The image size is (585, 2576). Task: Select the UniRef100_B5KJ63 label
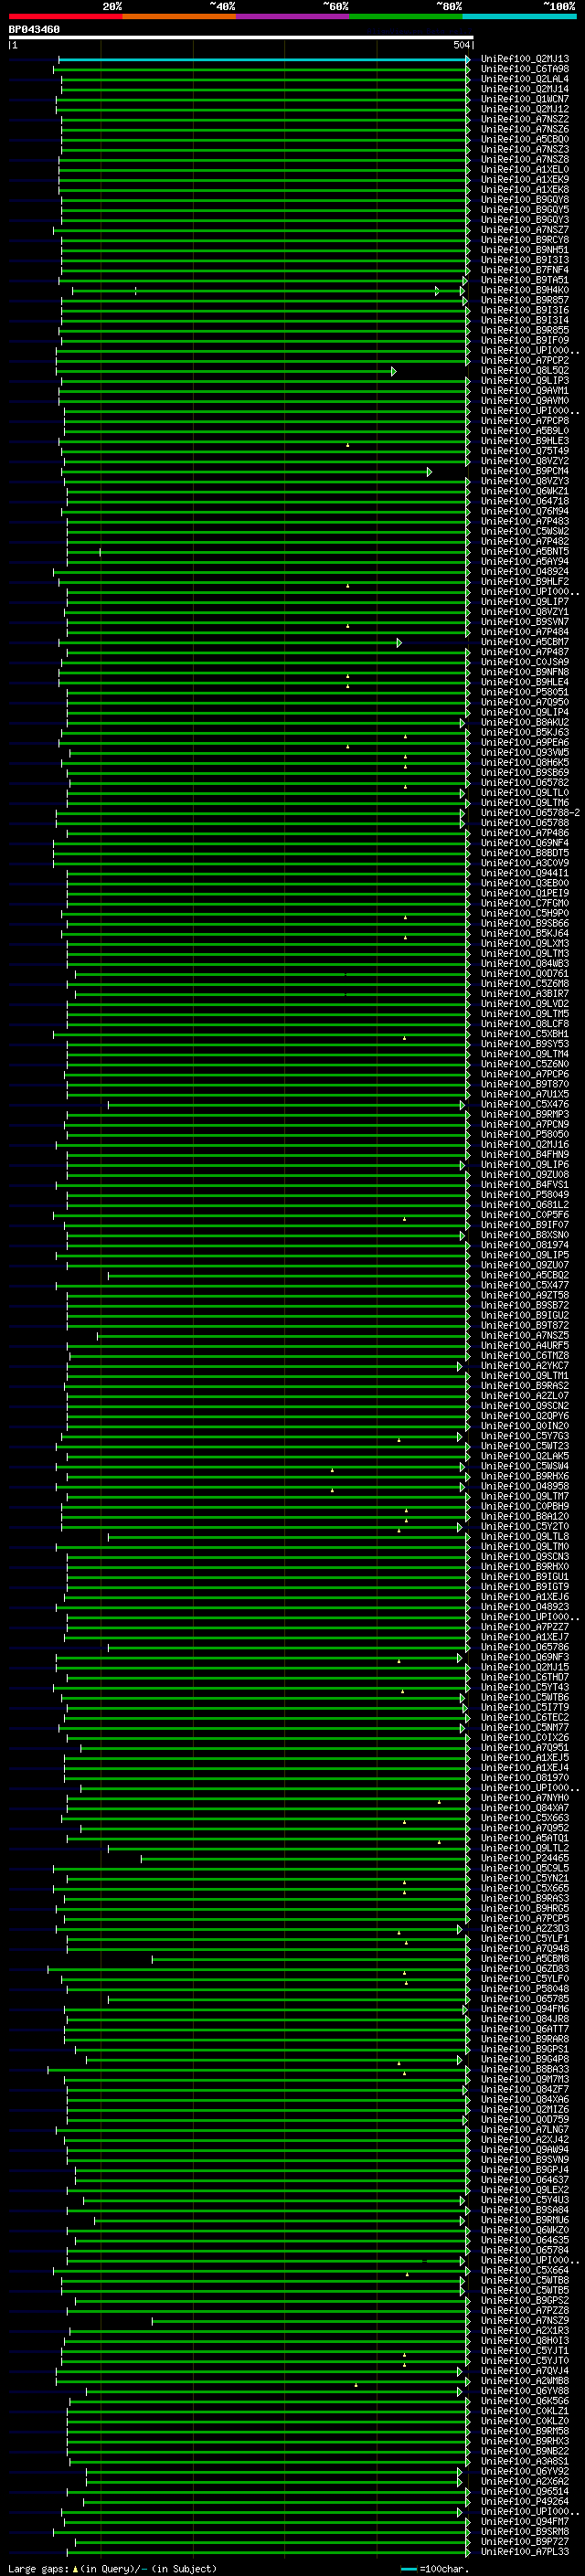[525, 732]
